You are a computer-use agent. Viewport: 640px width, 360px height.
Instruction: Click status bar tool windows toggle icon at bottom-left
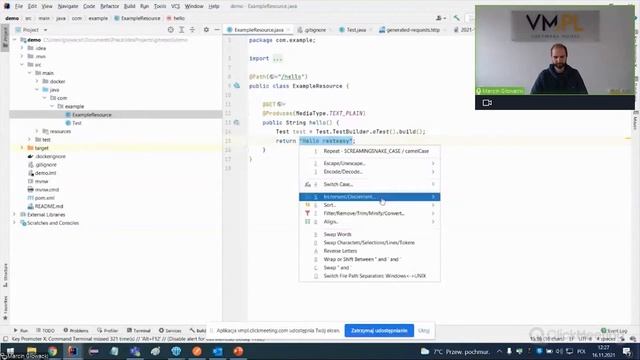tap(5, 339)
